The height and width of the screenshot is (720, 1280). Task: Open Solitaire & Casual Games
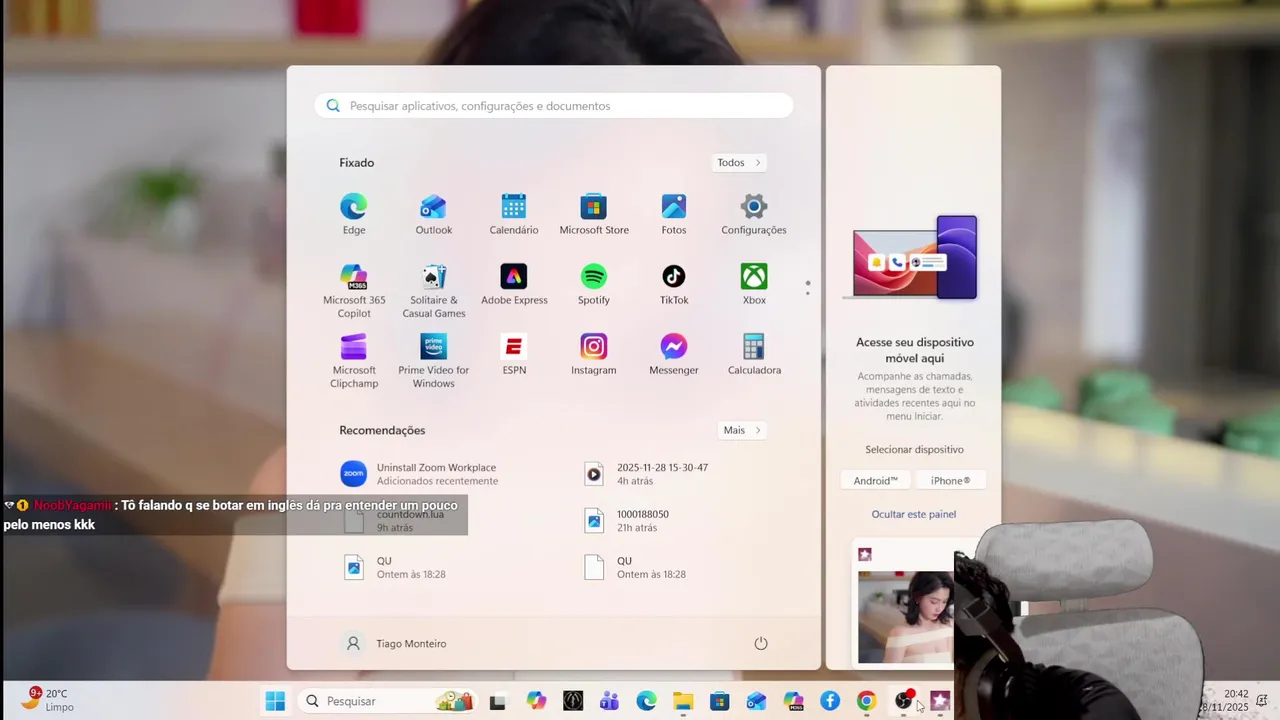click(433, 290)
